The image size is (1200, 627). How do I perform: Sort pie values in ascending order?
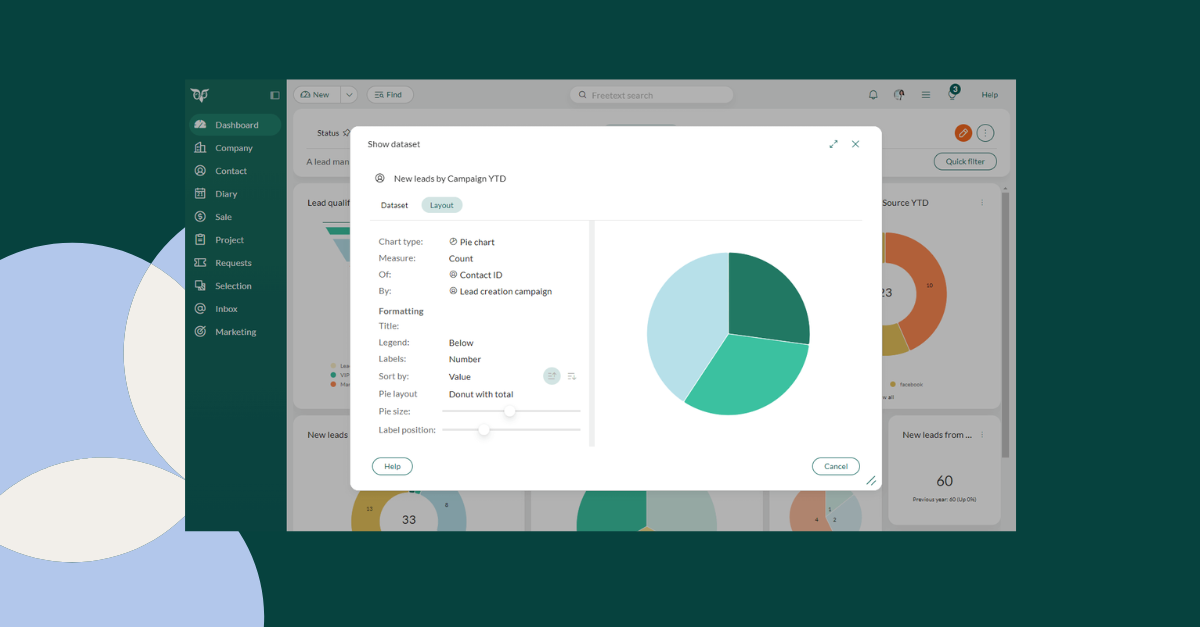coord(551,376)
